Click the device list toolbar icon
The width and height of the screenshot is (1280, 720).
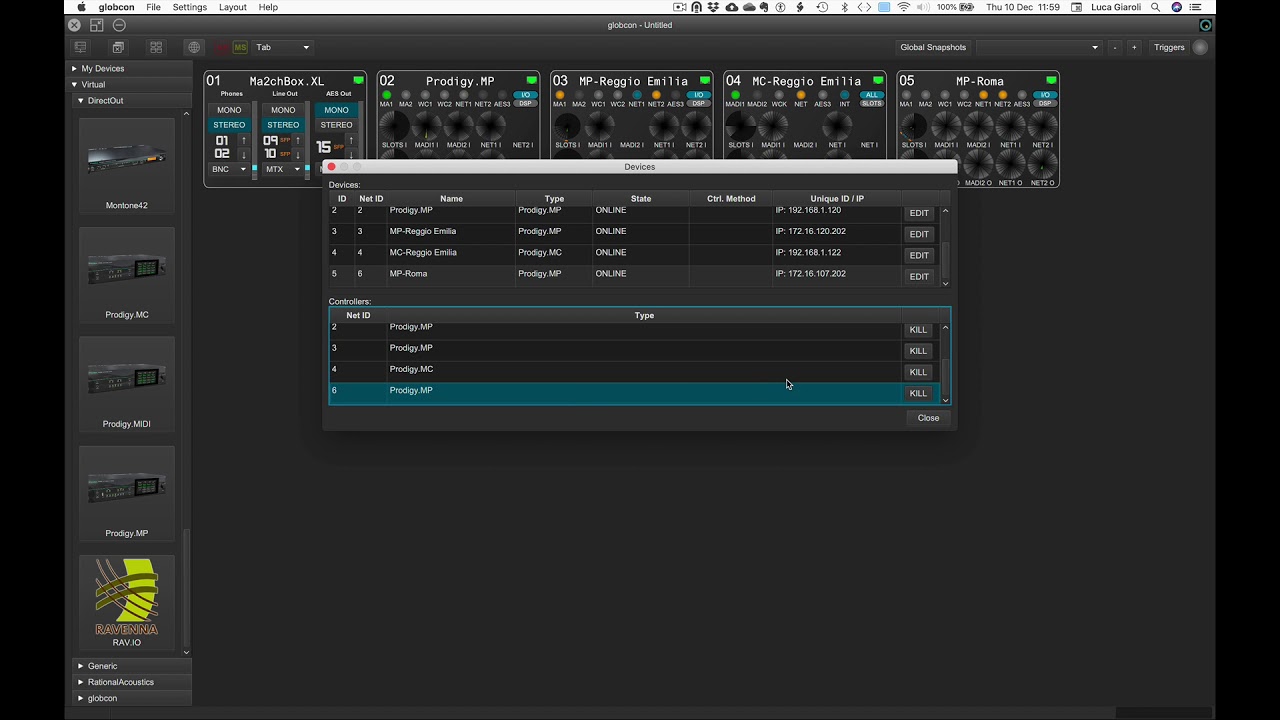click(x=80, y=47)
